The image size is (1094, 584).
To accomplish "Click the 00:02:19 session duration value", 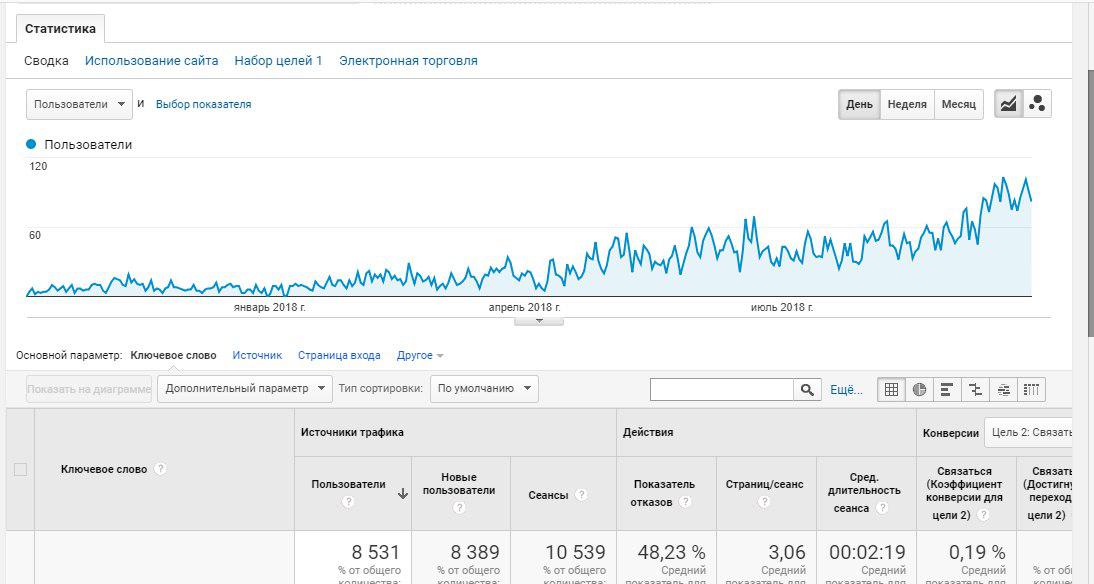I will 867,553.
